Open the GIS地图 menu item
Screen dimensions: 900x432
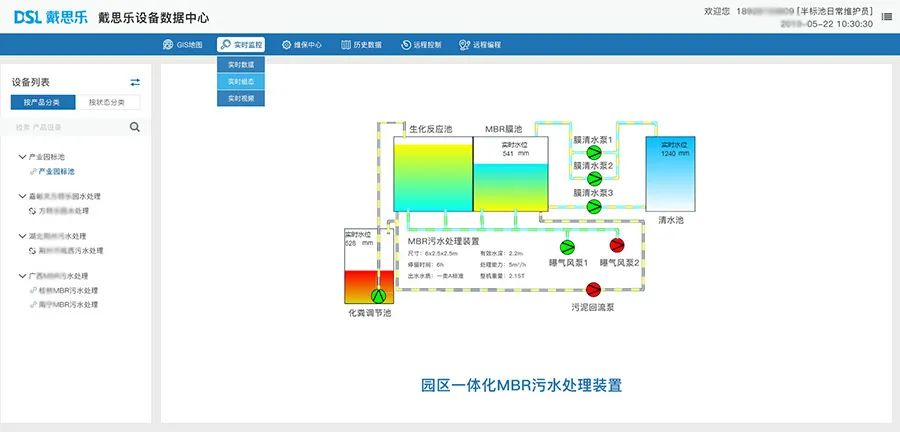[183, 45]
